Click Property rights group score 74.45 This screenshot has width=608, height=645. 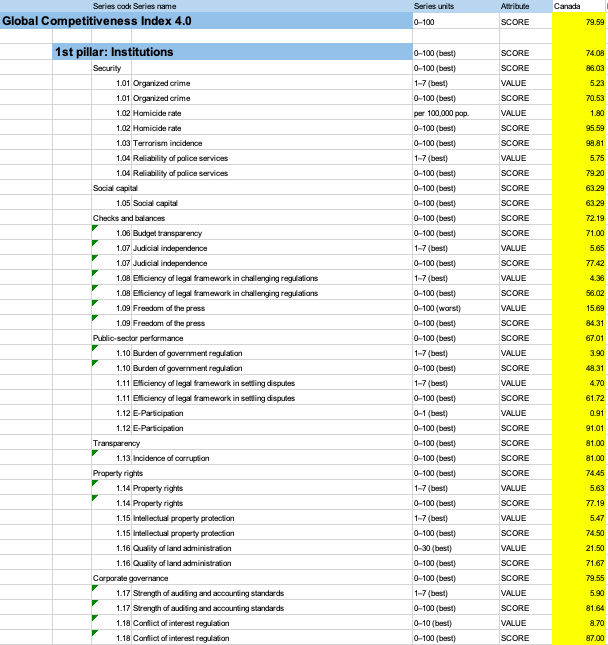tap(579, 473)
